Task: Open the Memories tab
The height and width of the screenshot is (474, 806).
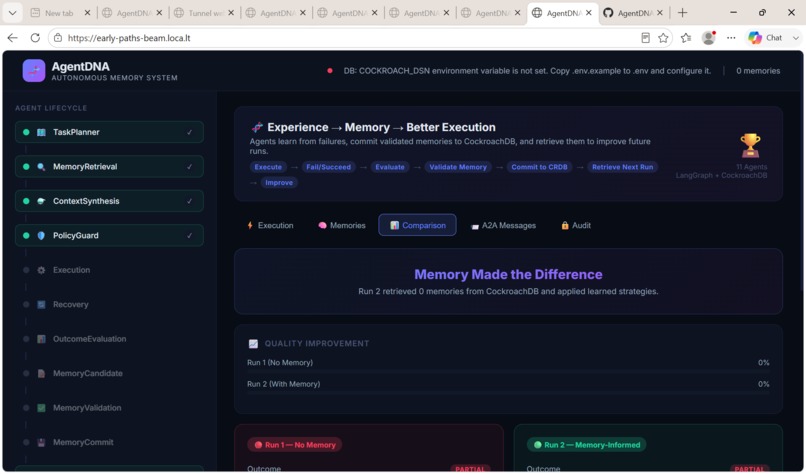Action: click(342, 225)
